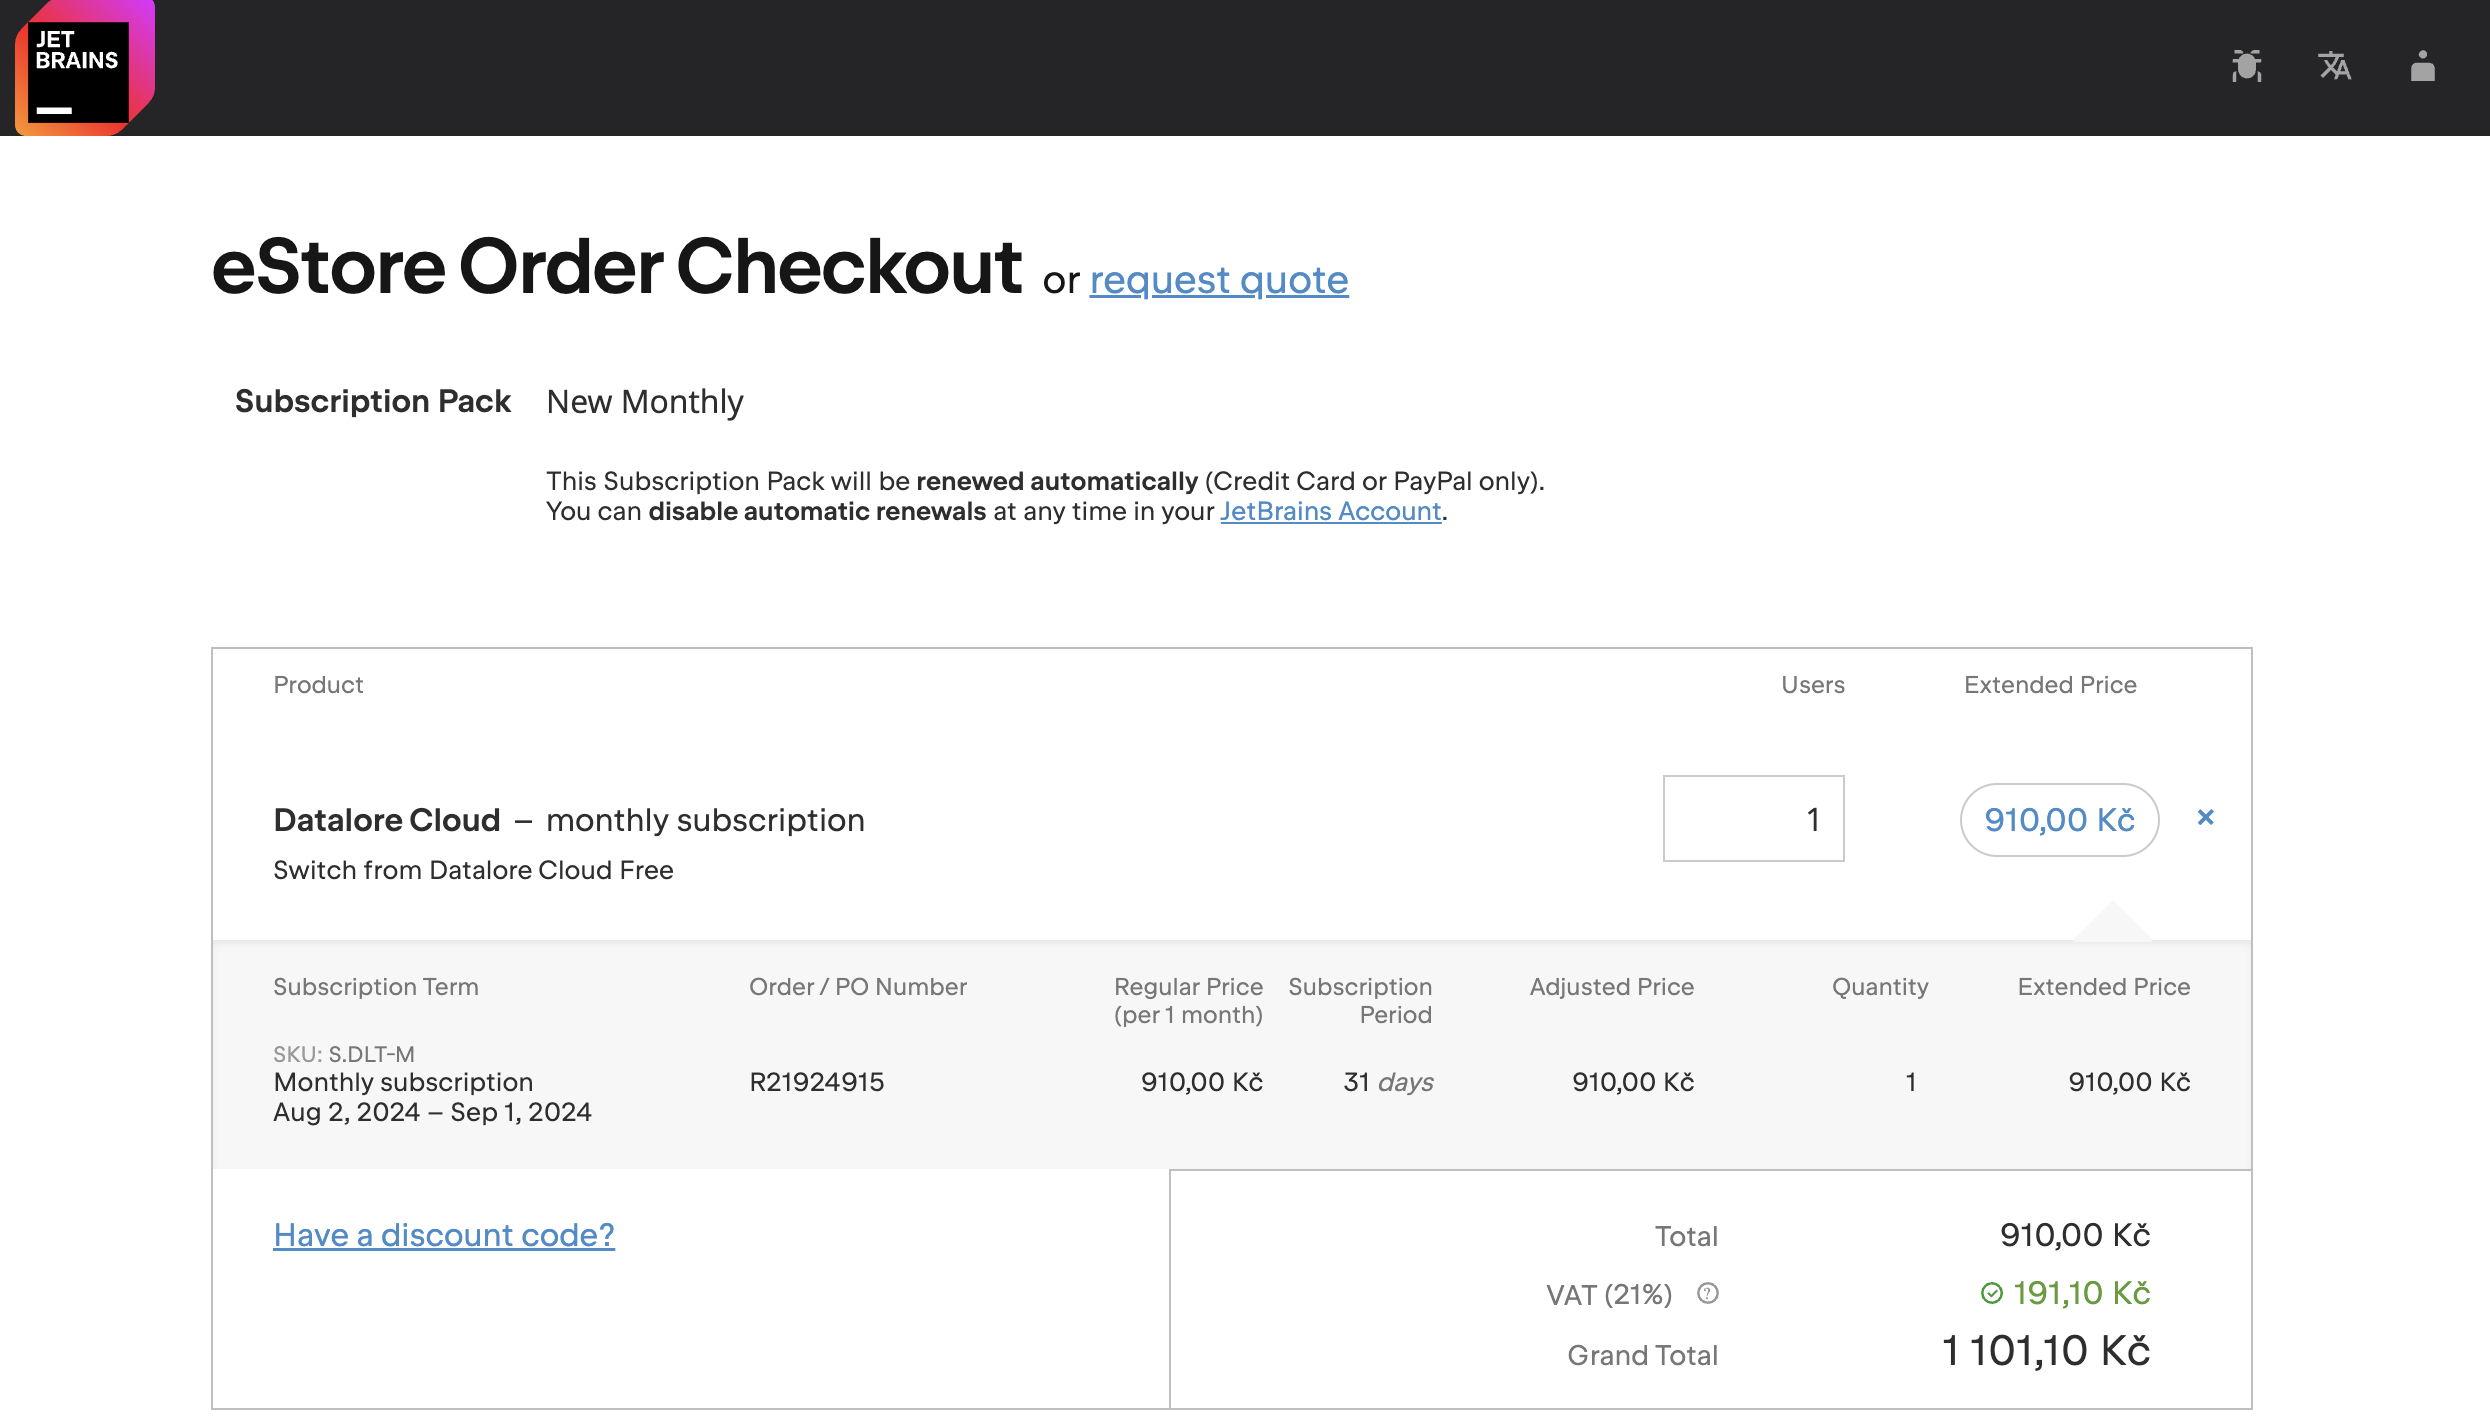Viewport: 2490px width, 1420px height.
Task: Click the green VAT validation checkmark
Action: pyautogui.click(x=1990, y=1292)
